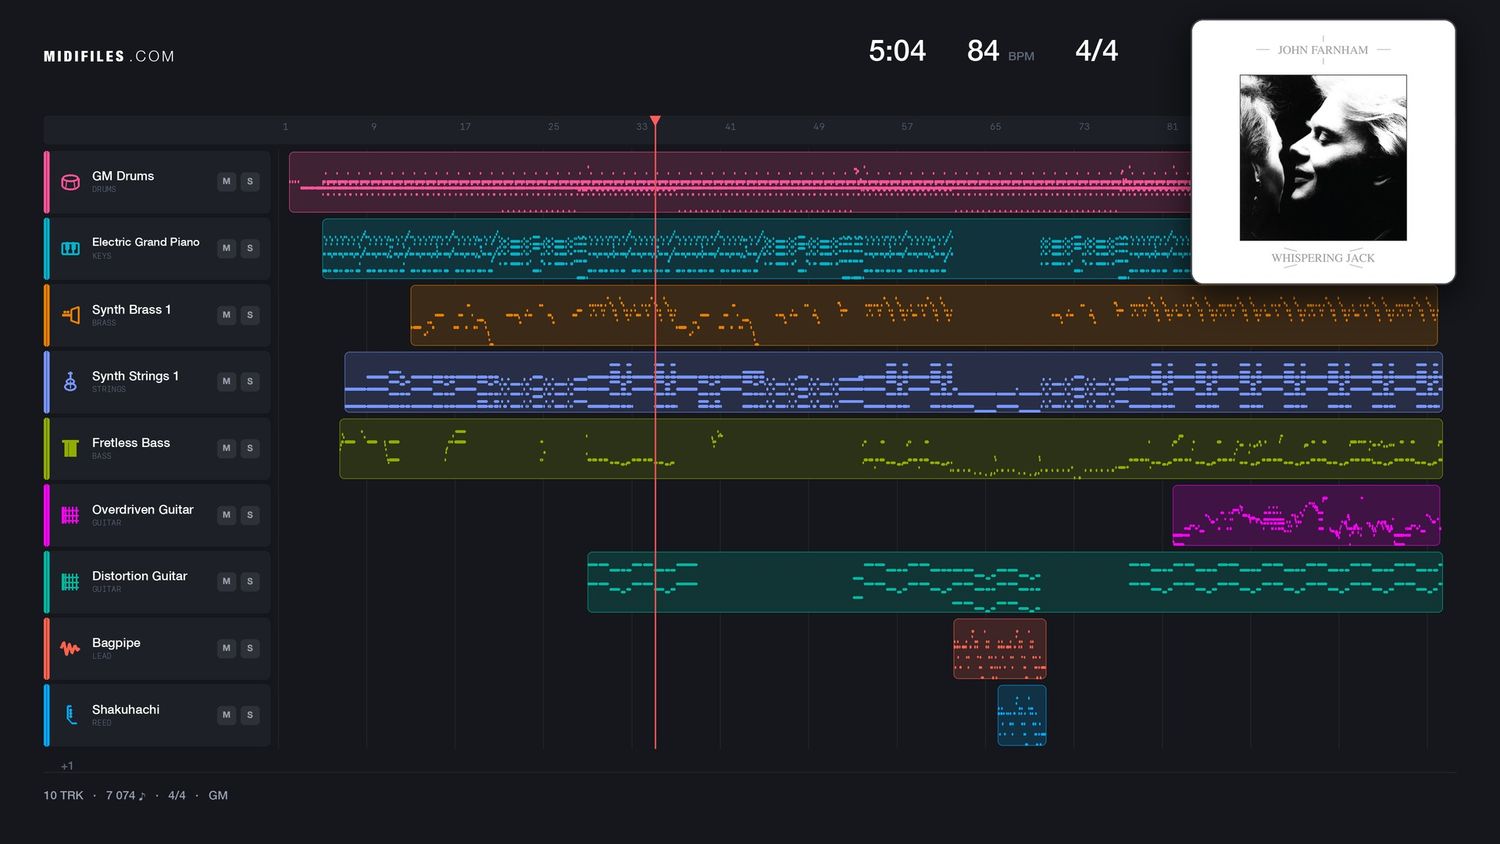The width and height of the screenshot is (1500, 844).
Task: Select the Fretless Bass track name
Action: click(131, 443)
